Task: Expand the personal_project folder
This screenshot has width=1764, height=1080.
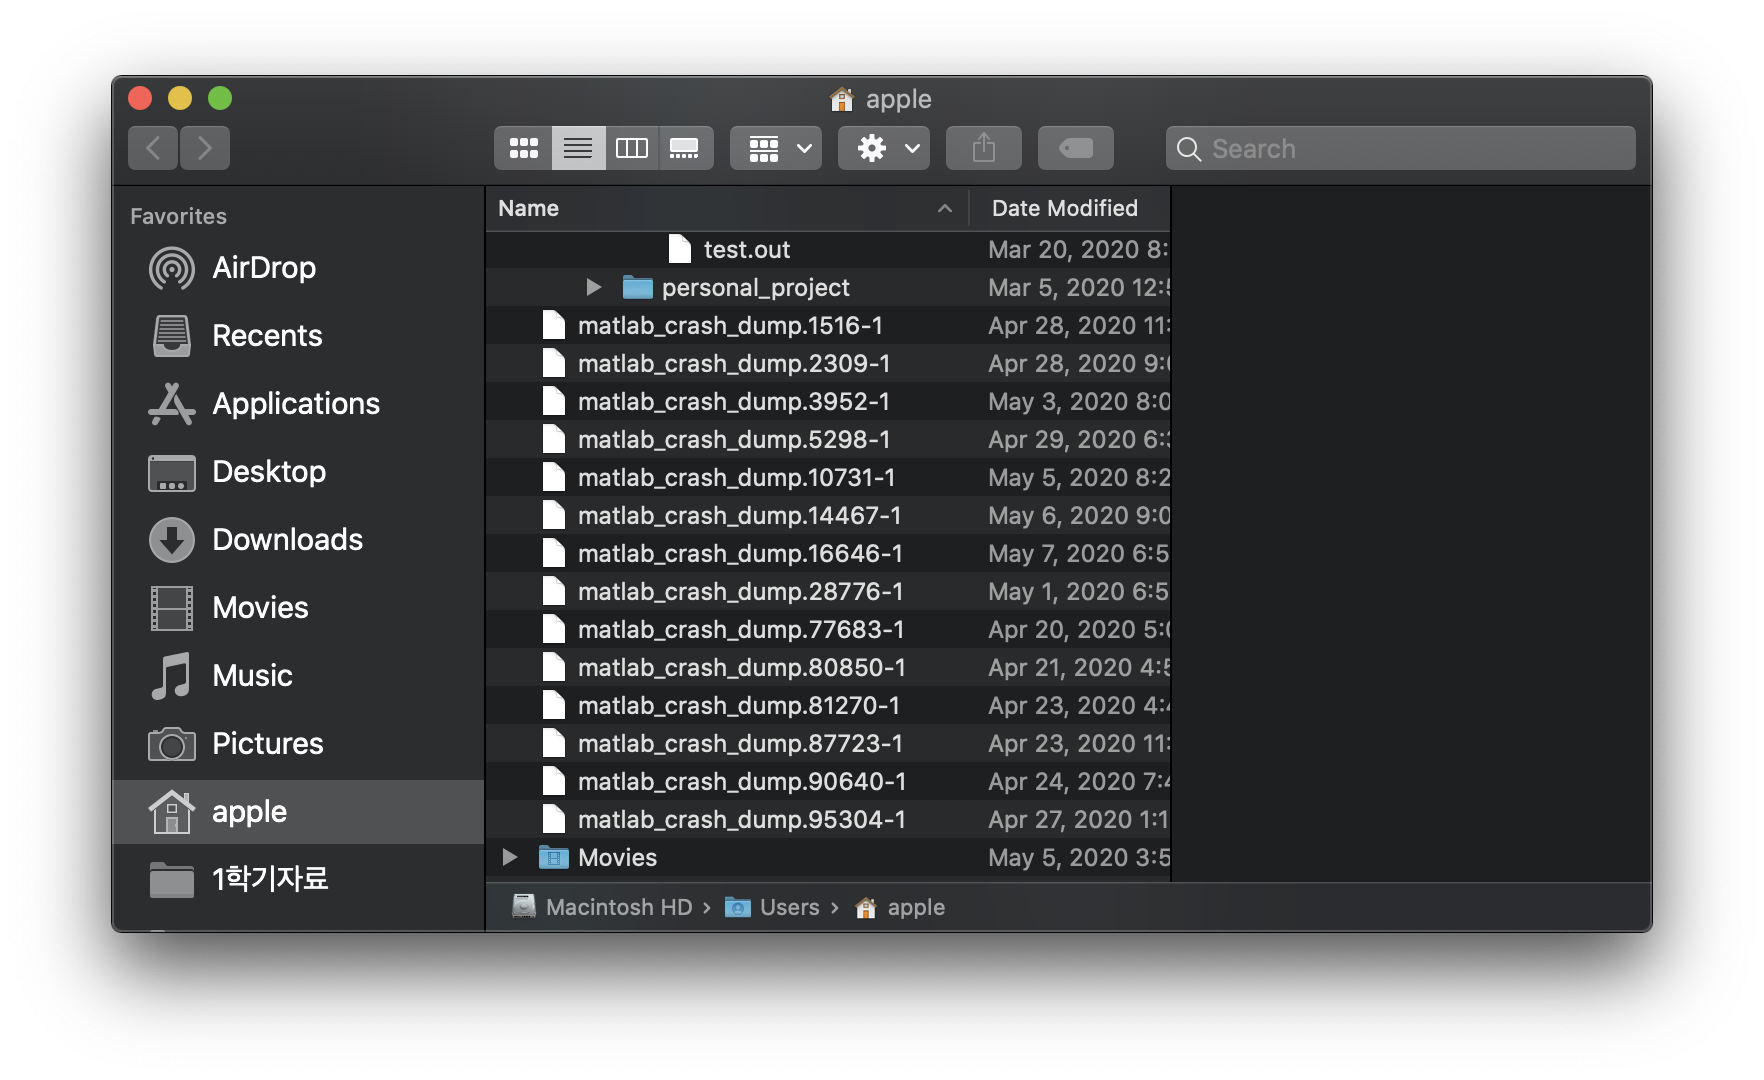Action: click(594, 288)
